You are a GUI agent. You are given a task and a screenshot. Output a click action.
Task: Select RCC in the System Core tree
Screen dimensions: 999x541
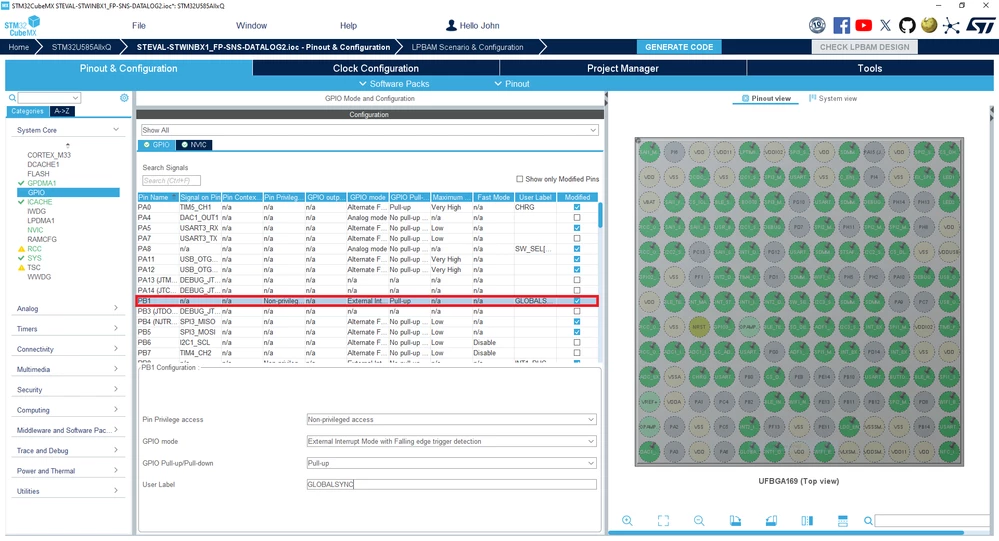[x=34, y=249]
